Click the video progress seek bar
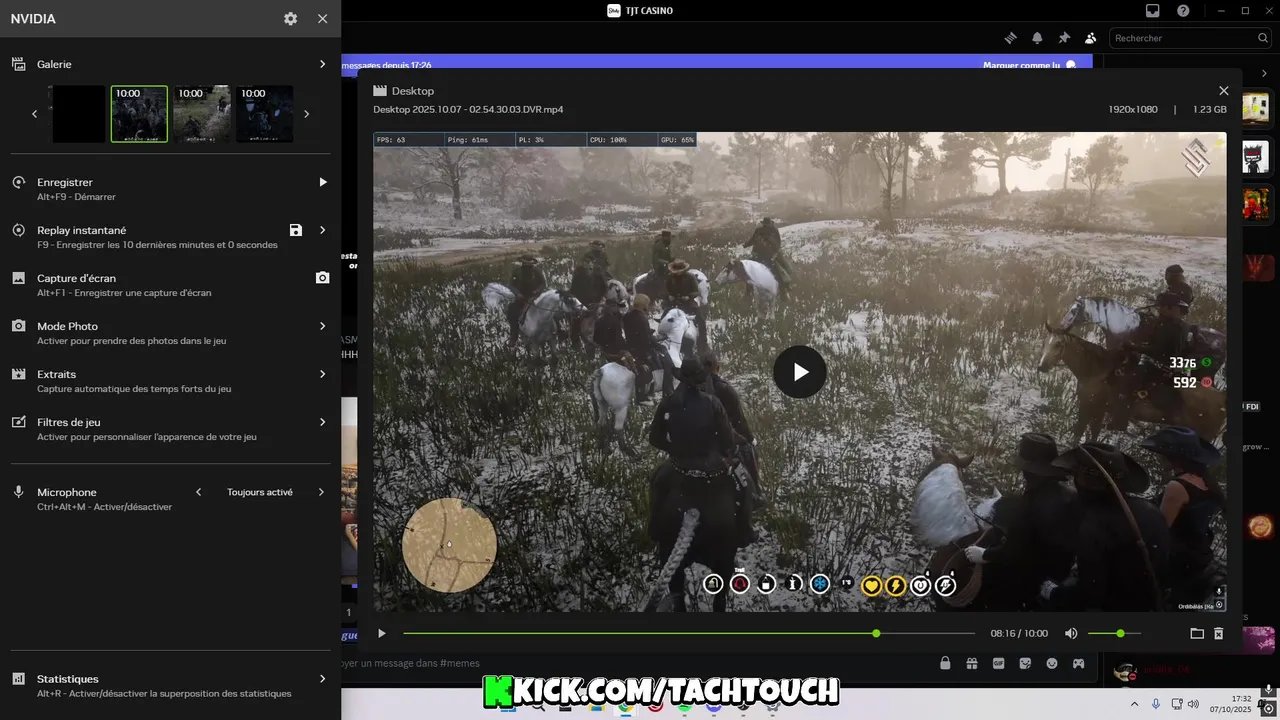 [689, 633]
